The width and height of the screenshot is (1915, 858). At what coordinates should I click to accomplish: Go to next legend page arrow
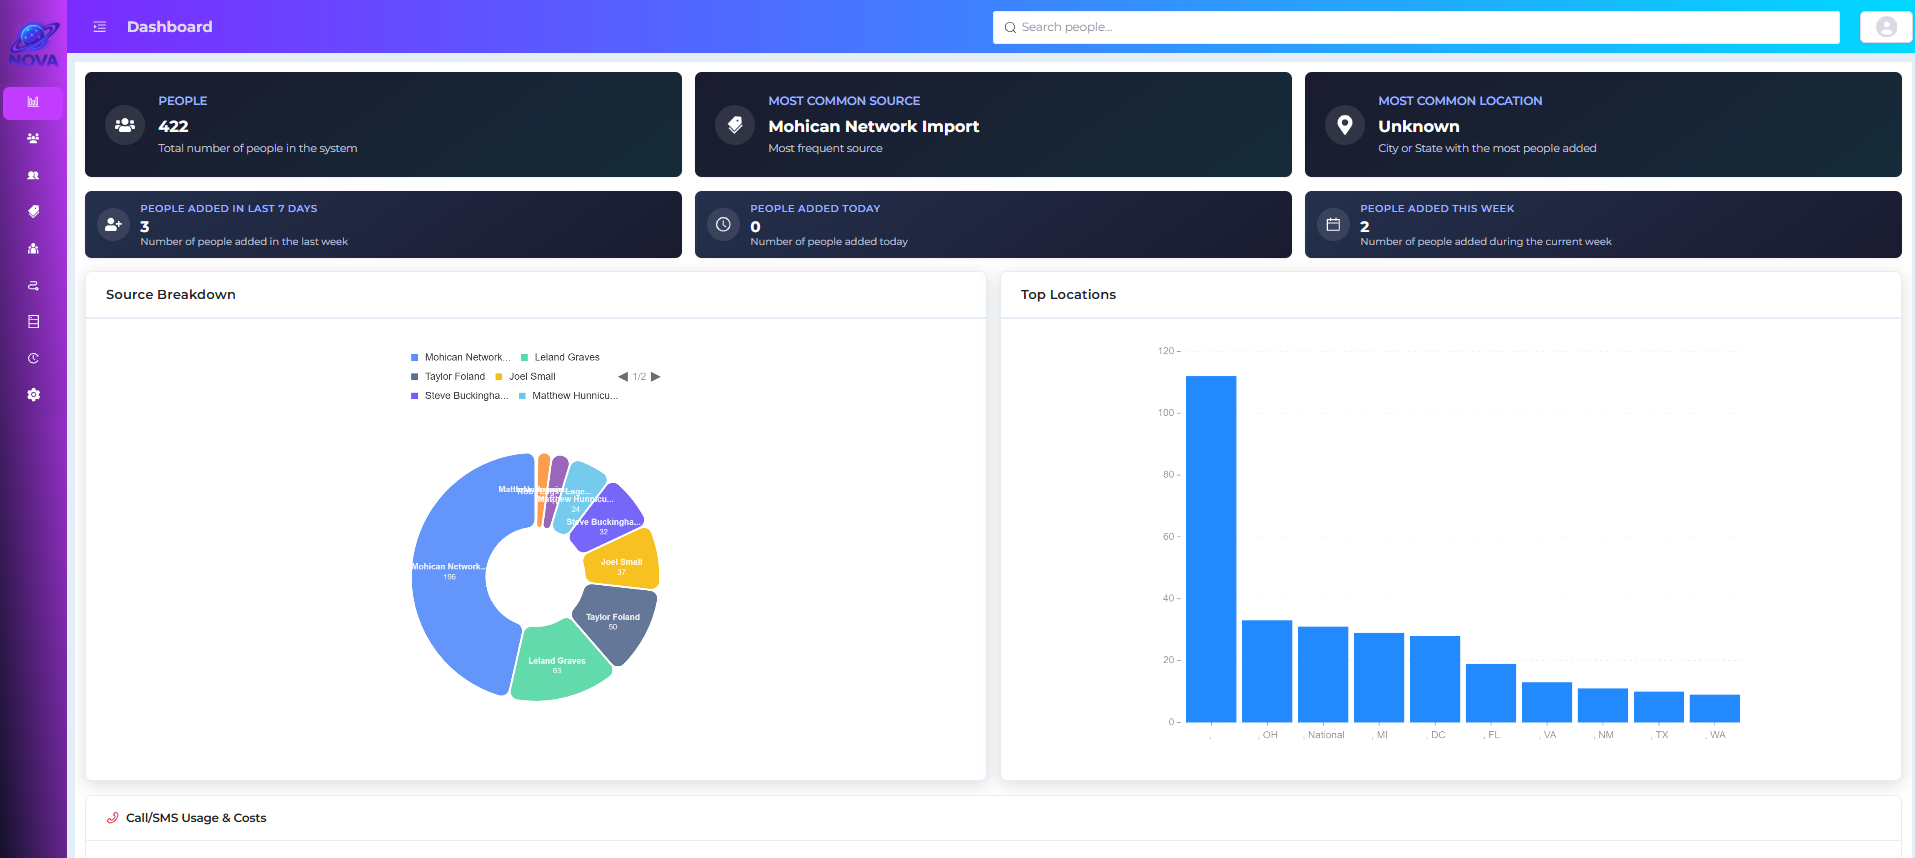[x=656, y=377]
